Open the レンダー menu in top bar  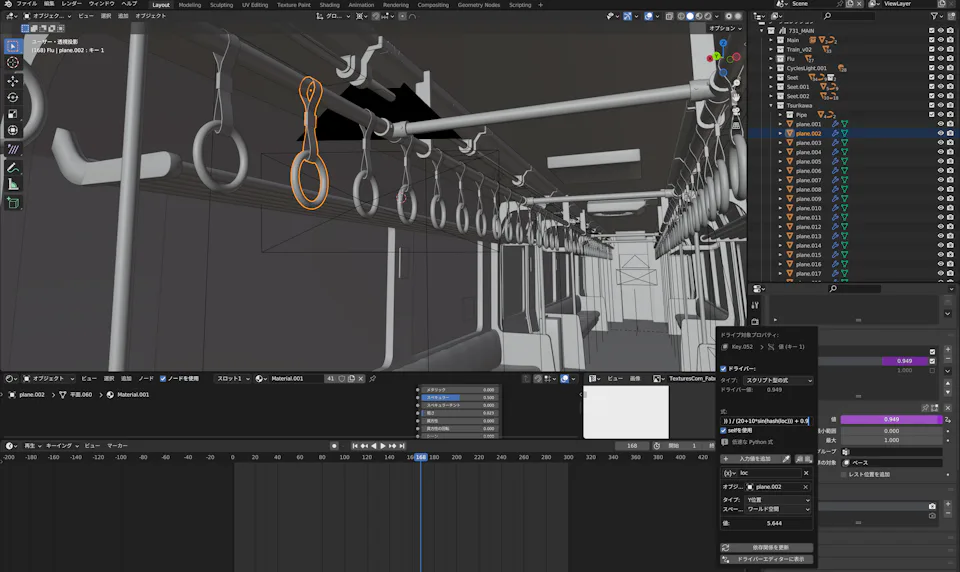click(72, 4)
